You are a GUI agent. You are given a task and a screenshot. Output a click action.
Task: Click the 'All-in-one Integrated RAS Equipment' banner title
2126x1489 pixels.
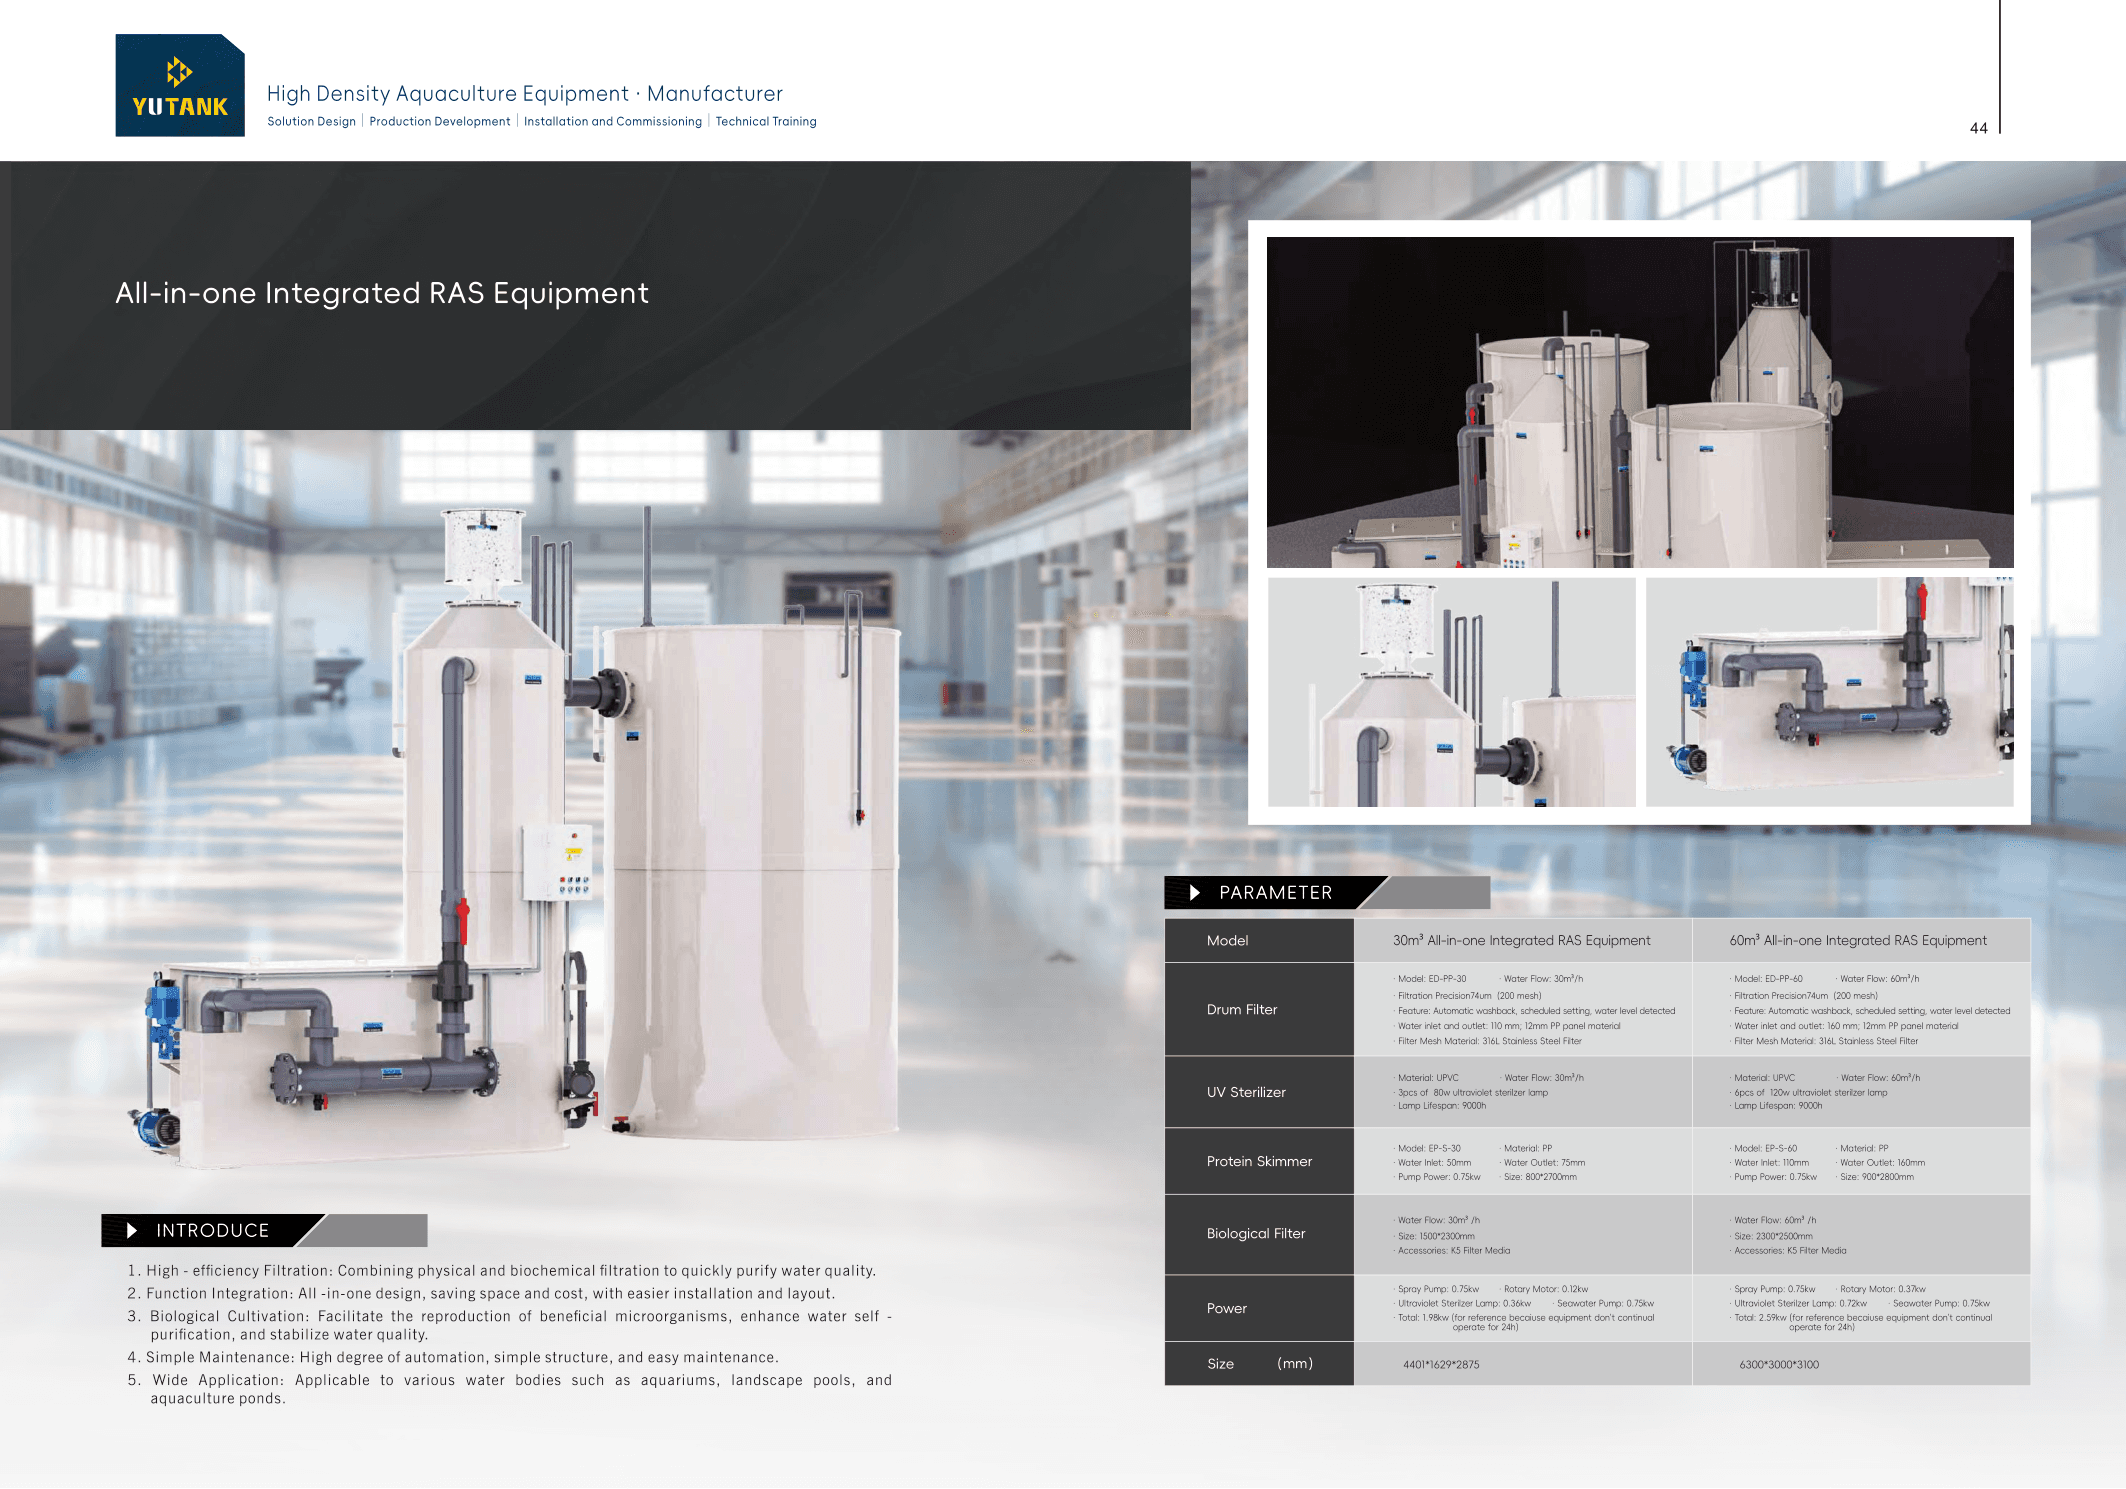point(382,293)
